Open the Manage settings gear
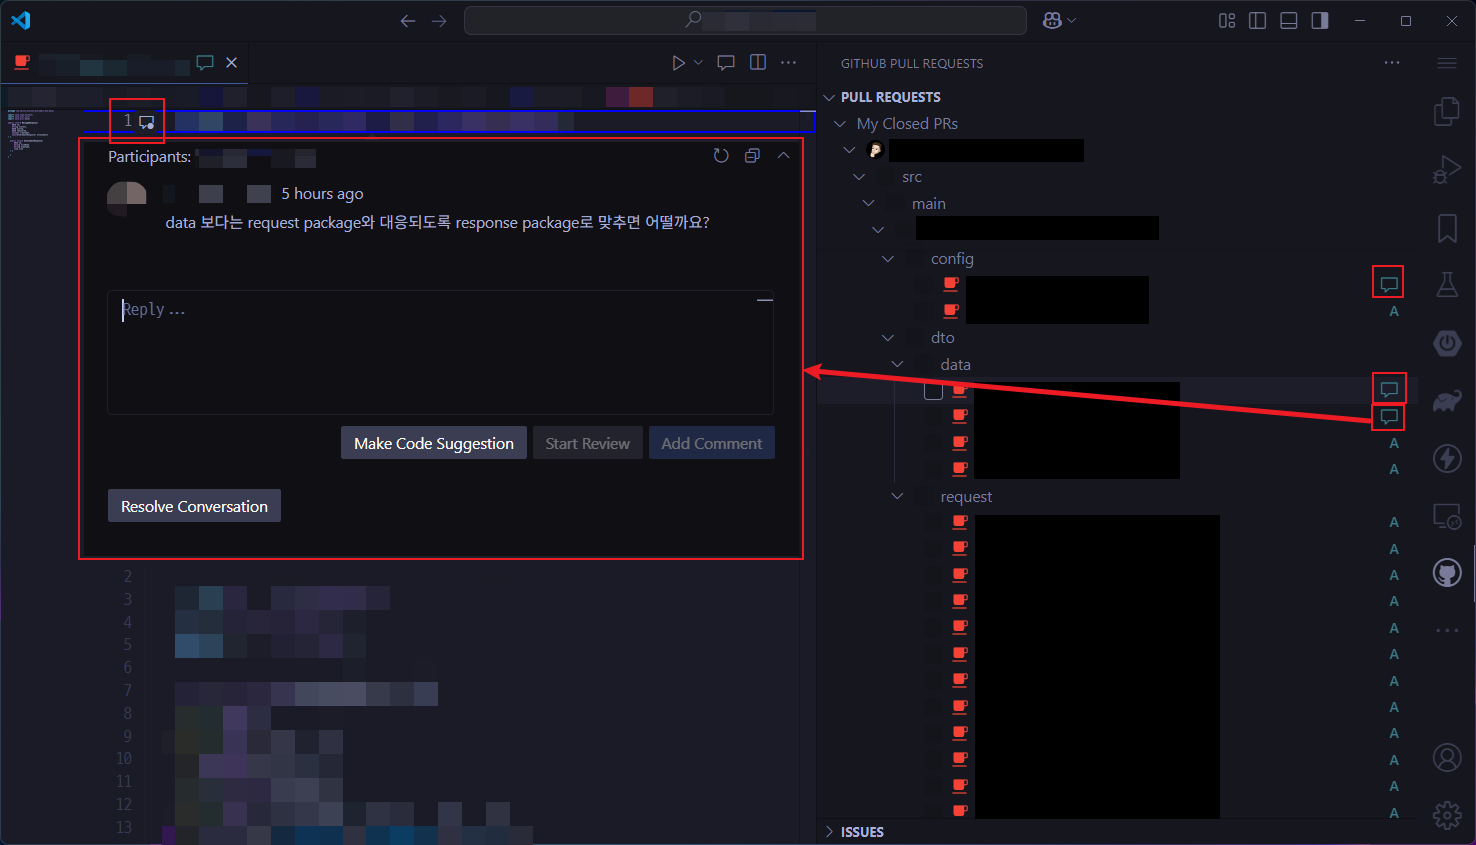The height and width of the screenshot is (845, 1476). point(1447,815)
